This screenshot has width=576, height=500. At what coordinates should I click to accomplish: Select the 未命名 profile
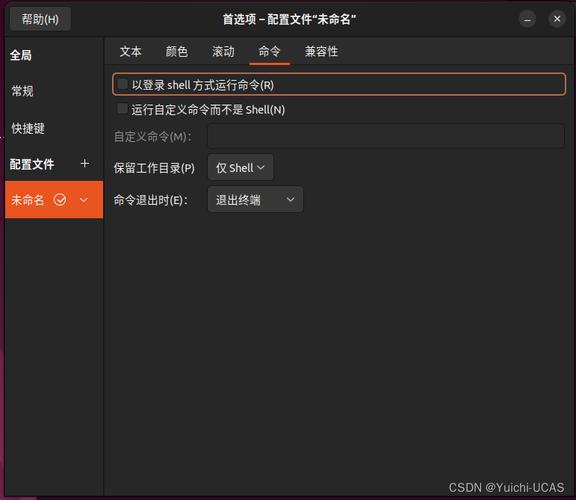point(54,199)
